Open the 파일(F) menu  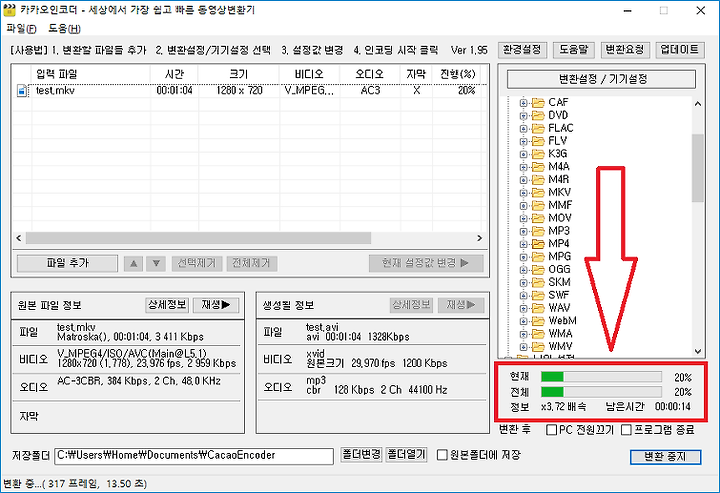(x=22, y=29)
